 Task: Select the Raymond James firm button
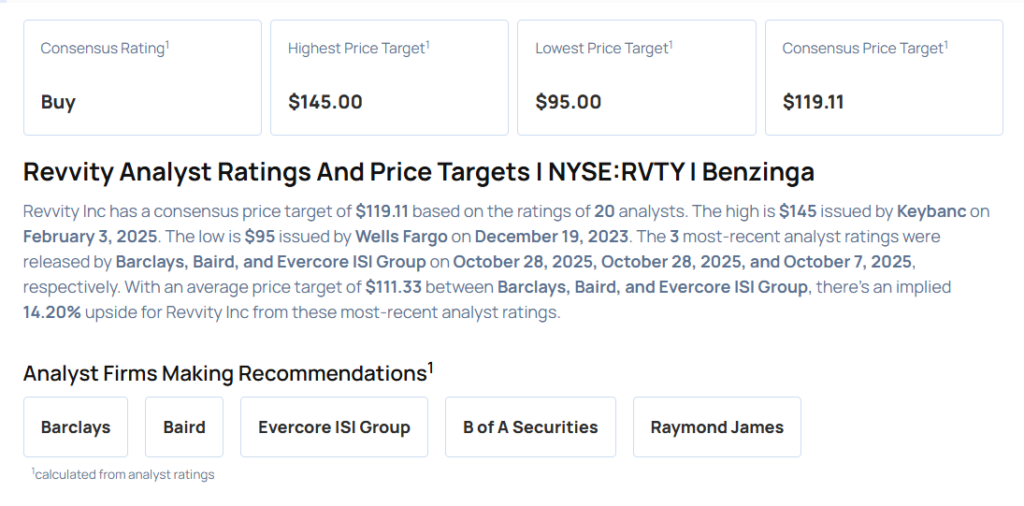click(x=717, y=427)
